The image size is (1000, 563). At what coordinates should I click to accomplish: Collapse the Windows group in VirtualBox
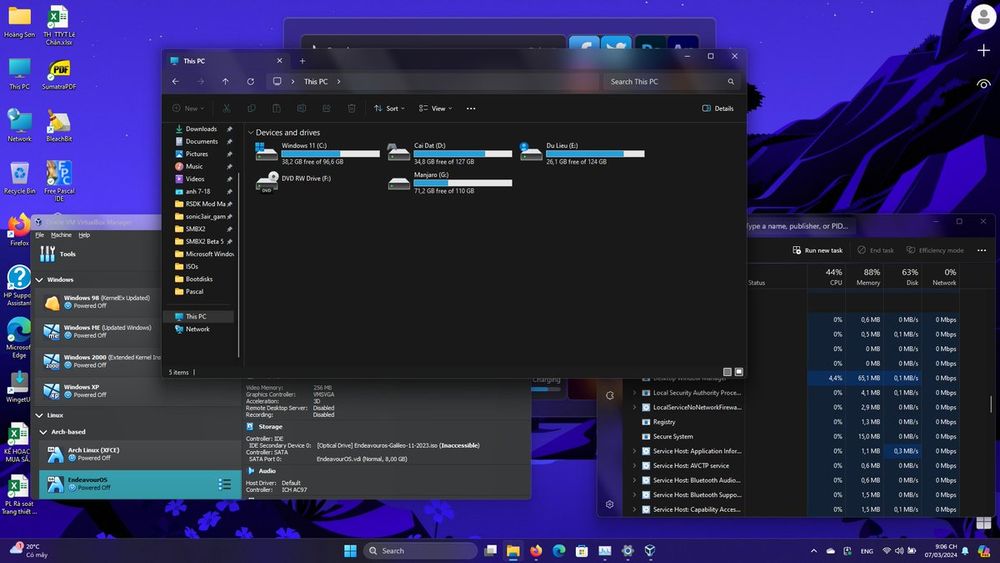[40, 280]
